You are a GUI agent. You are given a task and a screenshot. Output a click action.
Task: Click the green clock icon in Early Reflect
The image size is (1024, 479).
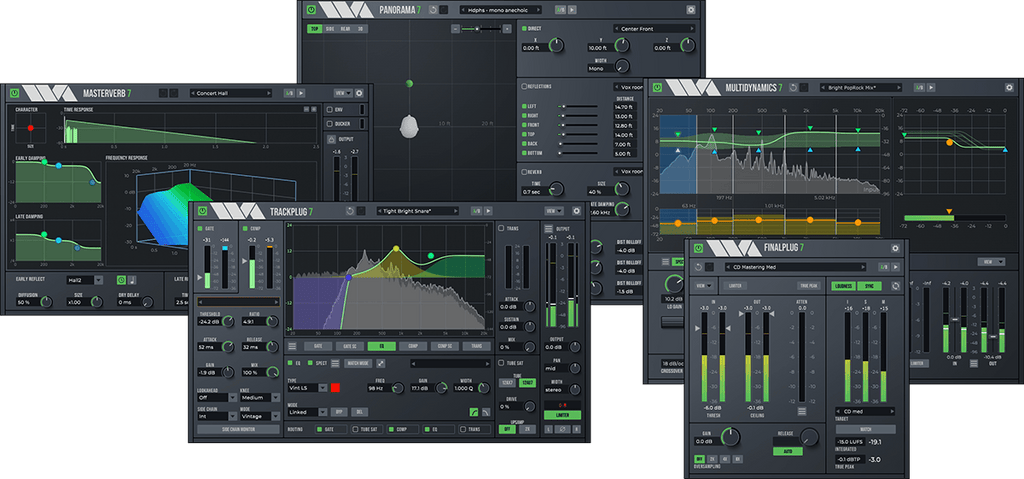121,280
